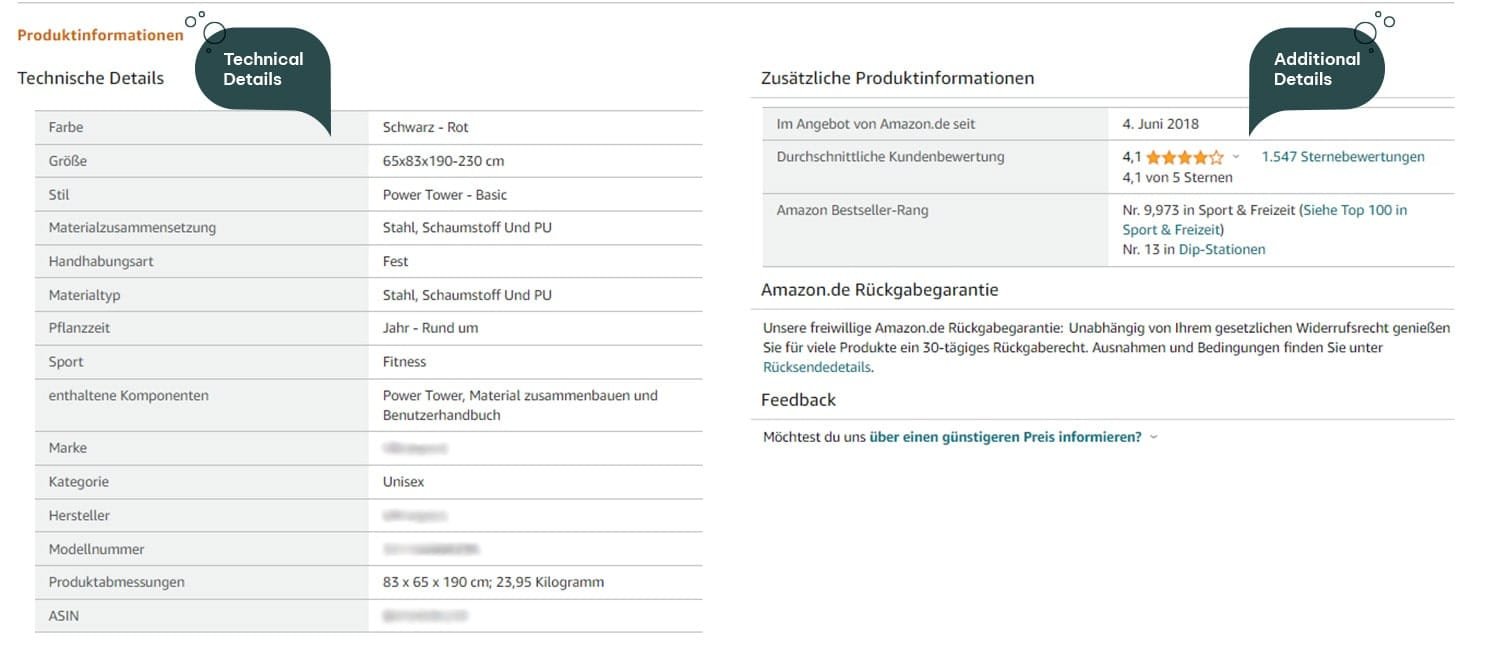Screen dimensions: 1486x649
Task: Click the Amazon.de Rückgabegarantie heading
Action: (x=879, y=290)
